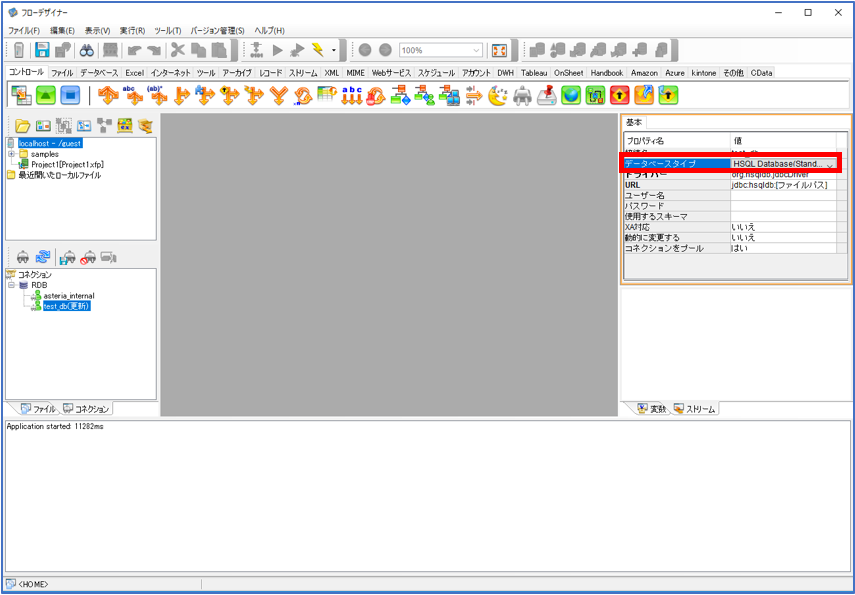
Task: Click the green Start component icon
Action: click(x=46, y=95)
